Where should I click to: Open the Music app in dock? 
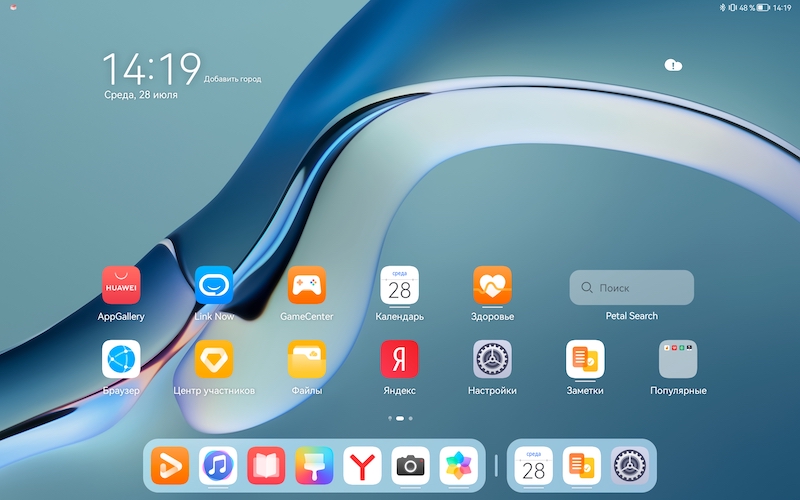218,465
